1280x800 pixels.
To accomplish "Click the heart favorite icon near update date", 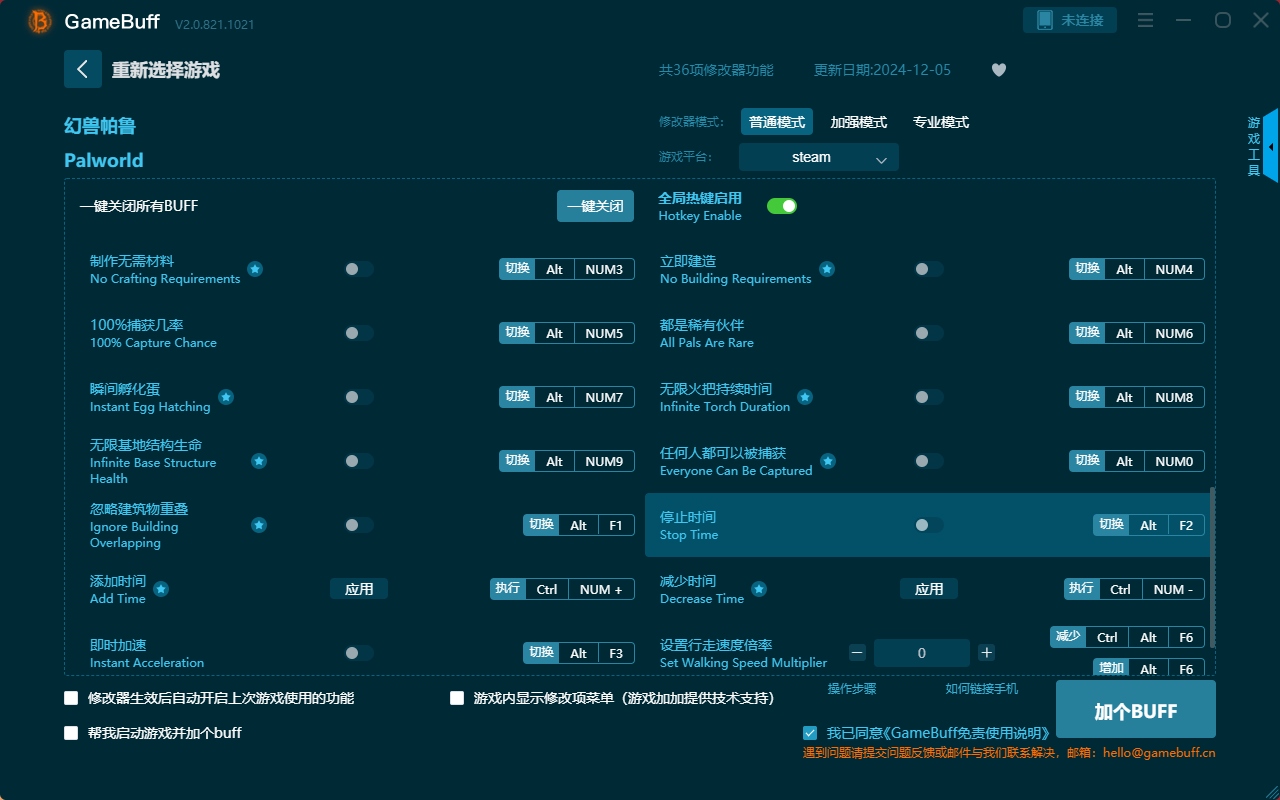I will click(x=998, y=70).
